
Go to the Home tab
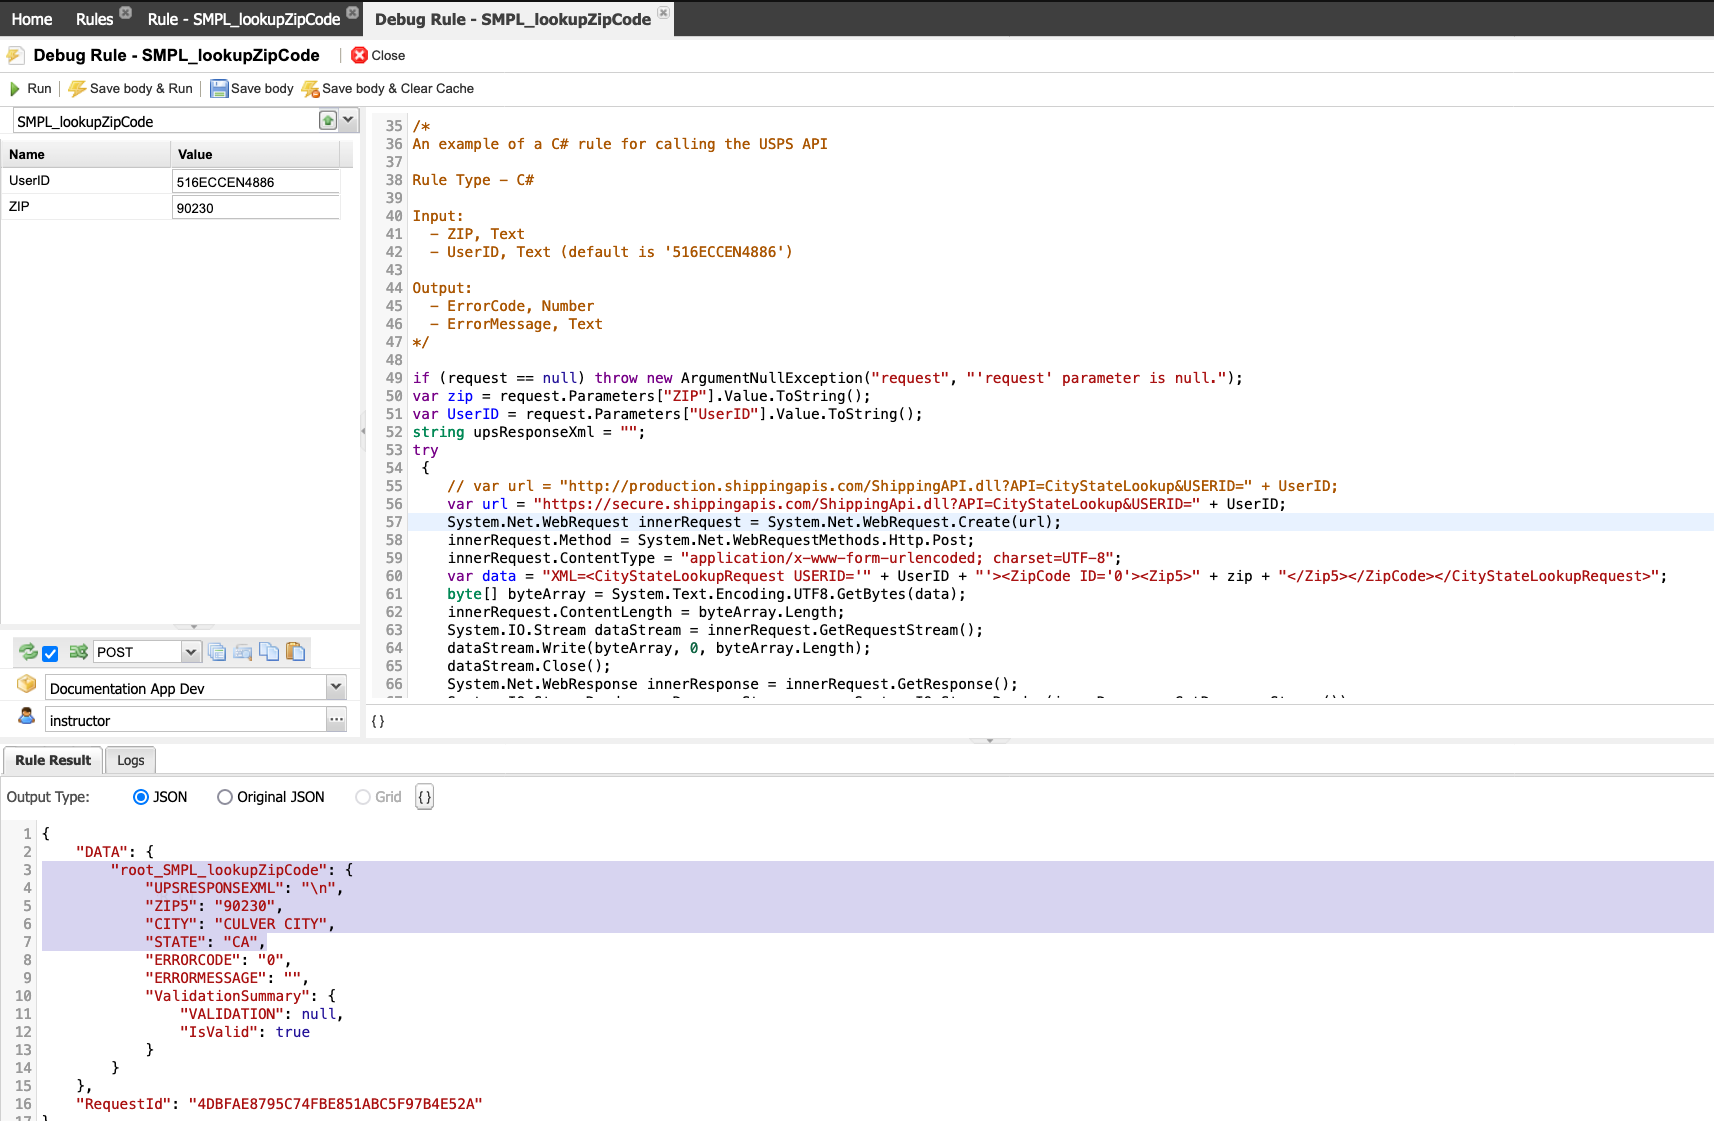tap(32, 19)
